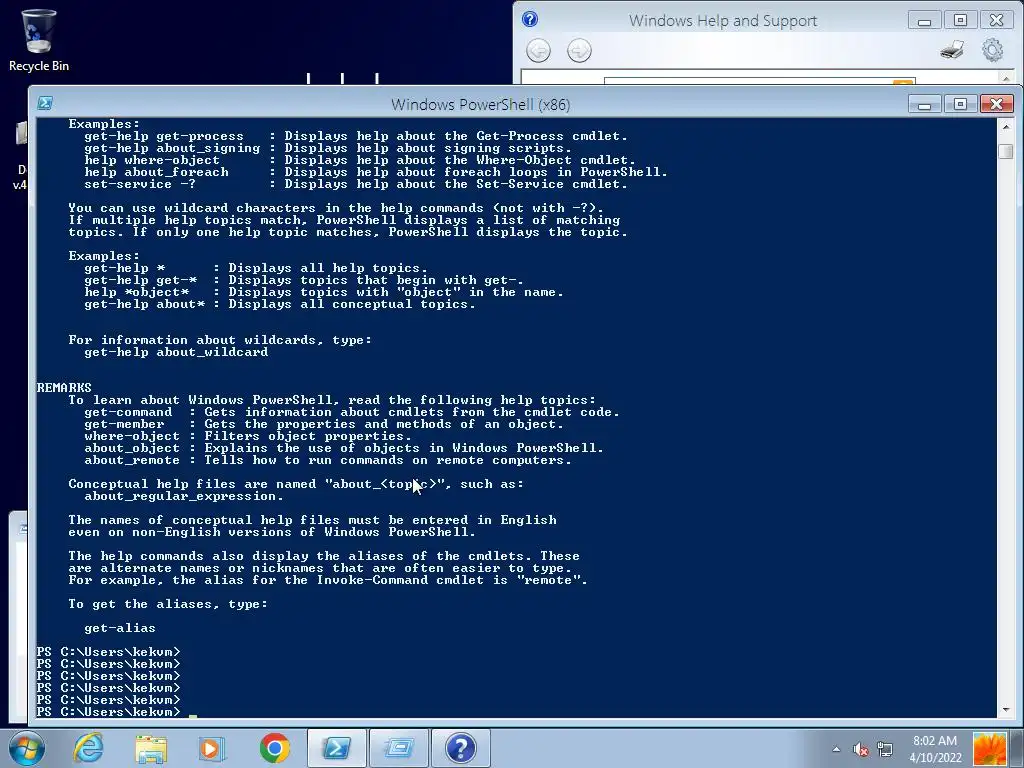Screen dimensions: 1024x768
Task: Open Windows Media Player taskbar icon
Action: (x=212, y=748)
